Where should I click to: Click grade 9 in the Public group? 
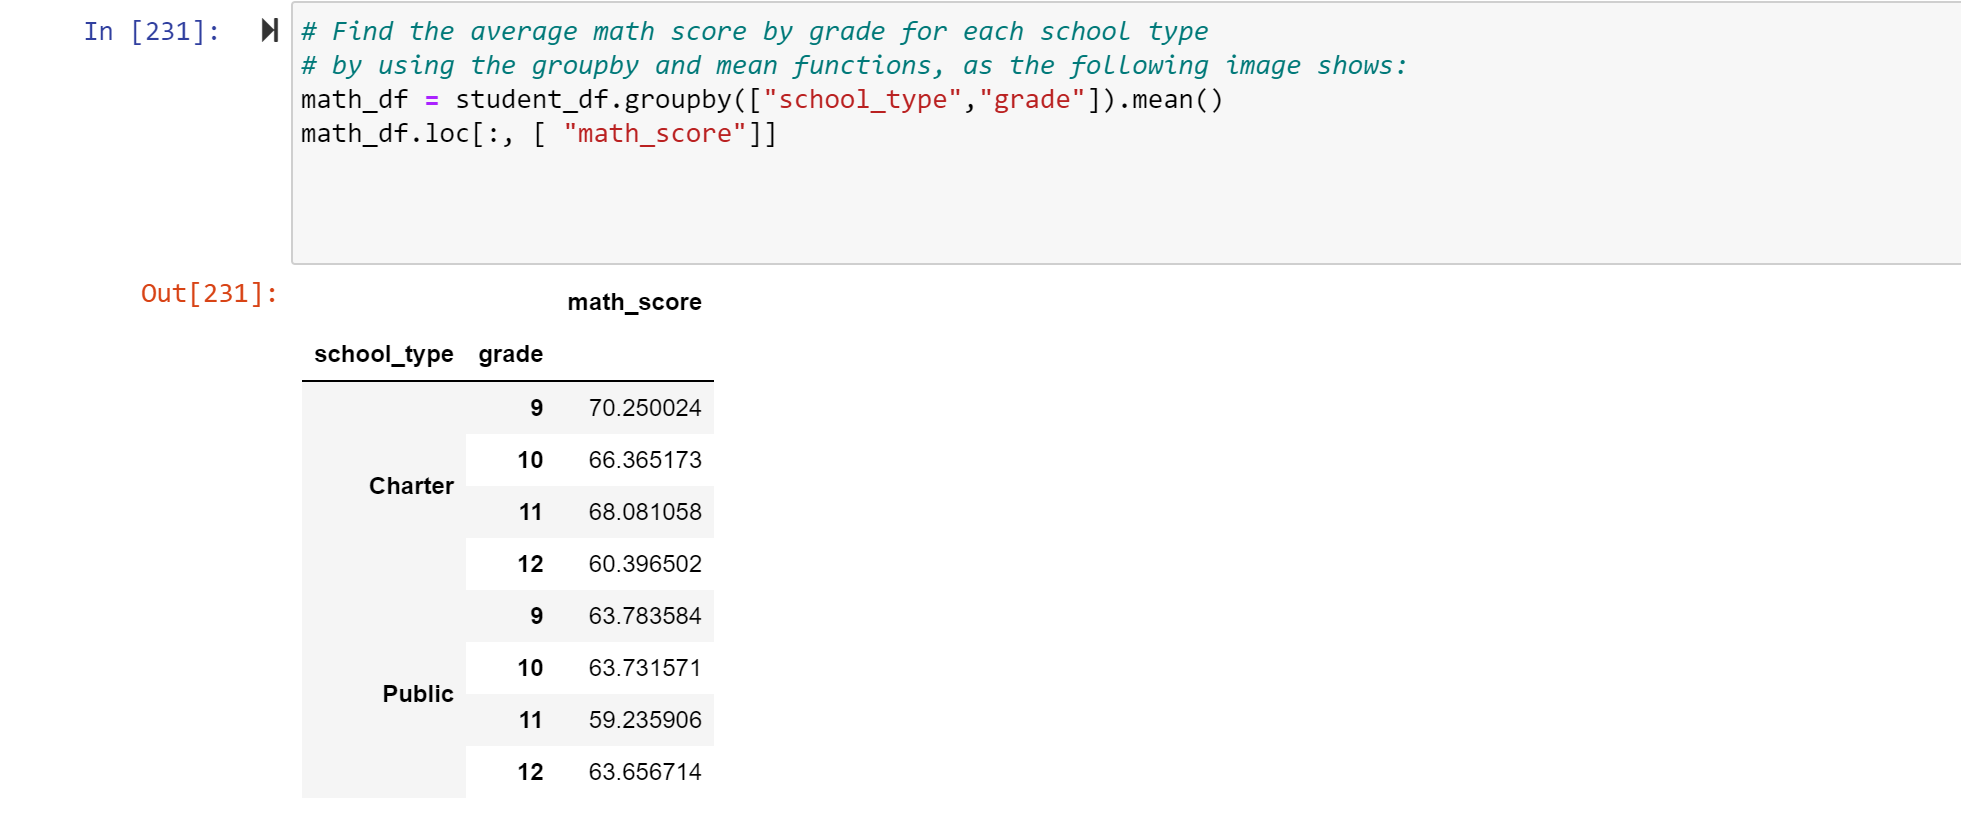pyautogui.click(x=537, y=616)
